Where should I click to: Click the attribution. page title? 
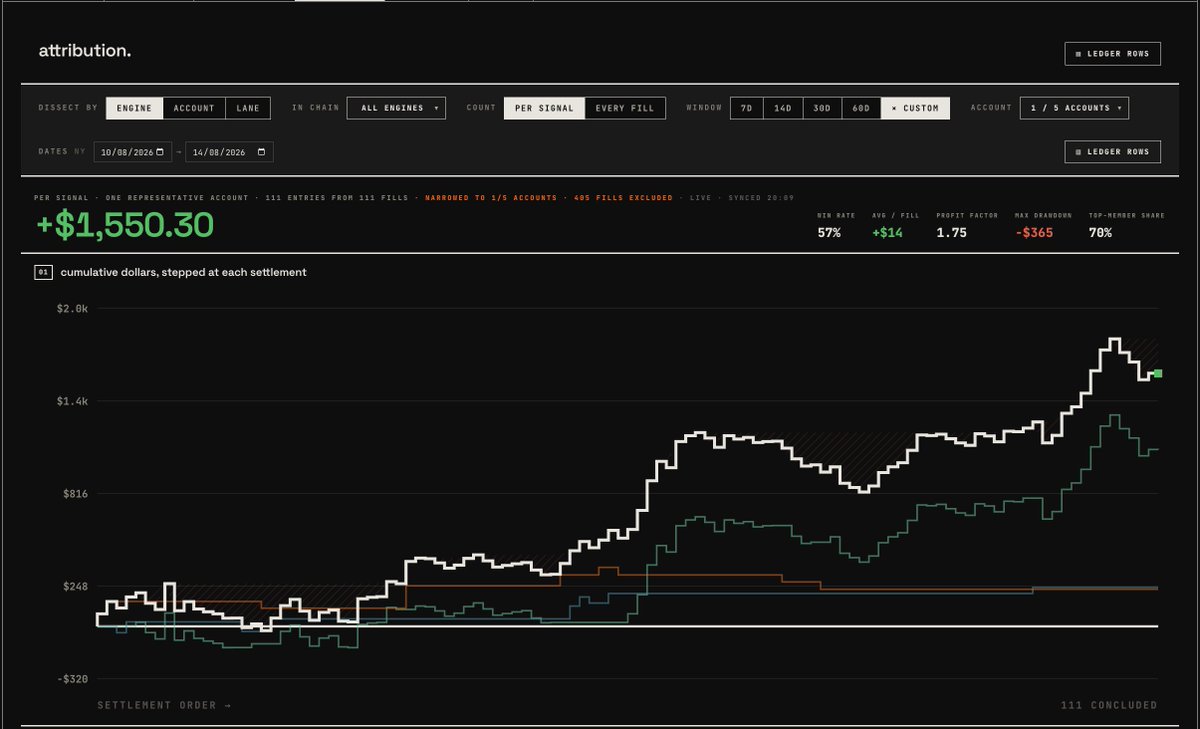tap(85, 50)
